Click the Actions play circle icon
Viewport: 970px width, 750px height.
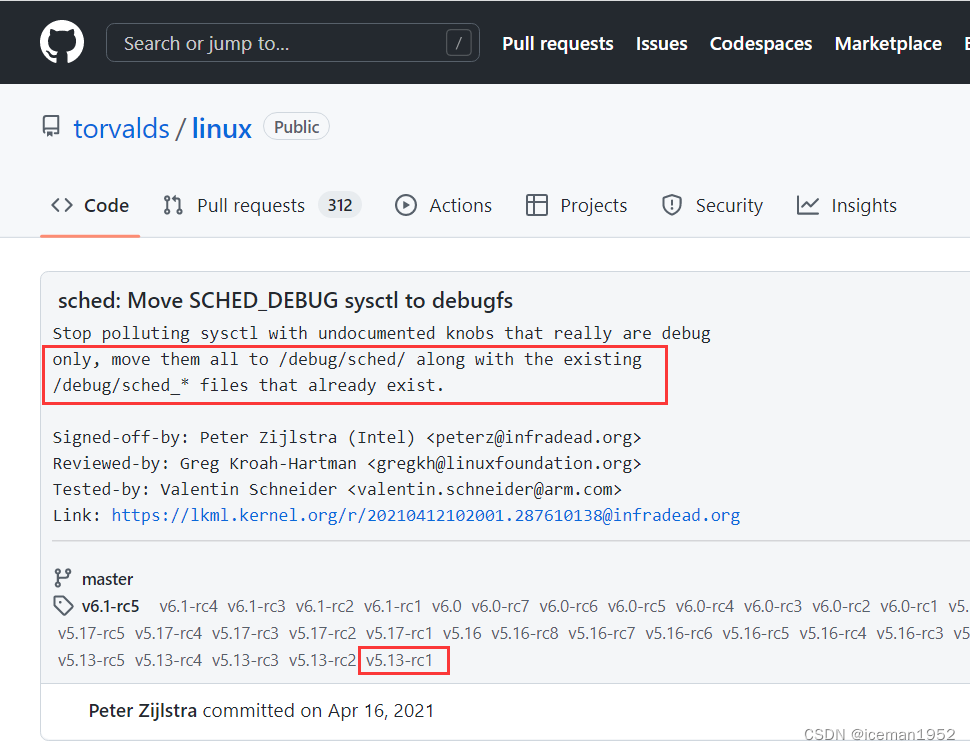[406, 205]
